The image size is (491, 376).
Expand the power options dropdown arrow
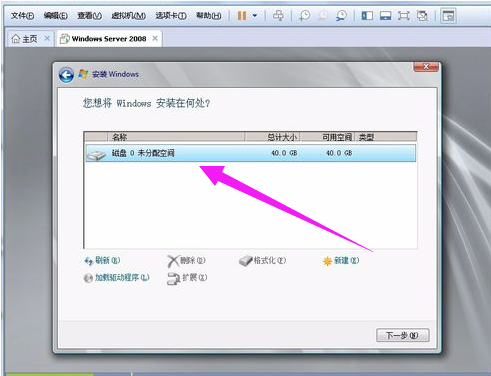[255, 16]
